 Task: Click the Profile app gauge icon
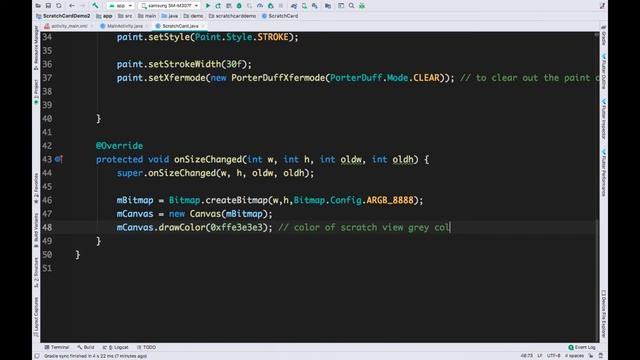260,6
